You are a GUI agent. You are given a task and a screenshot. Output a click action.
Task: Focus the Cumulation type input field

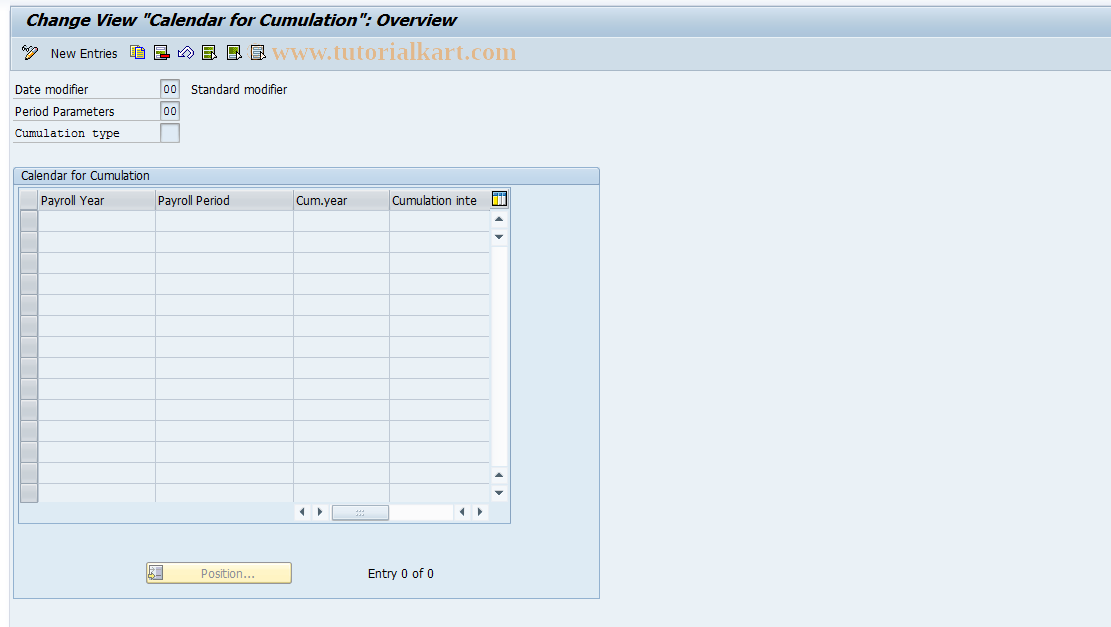coord(170,133)
